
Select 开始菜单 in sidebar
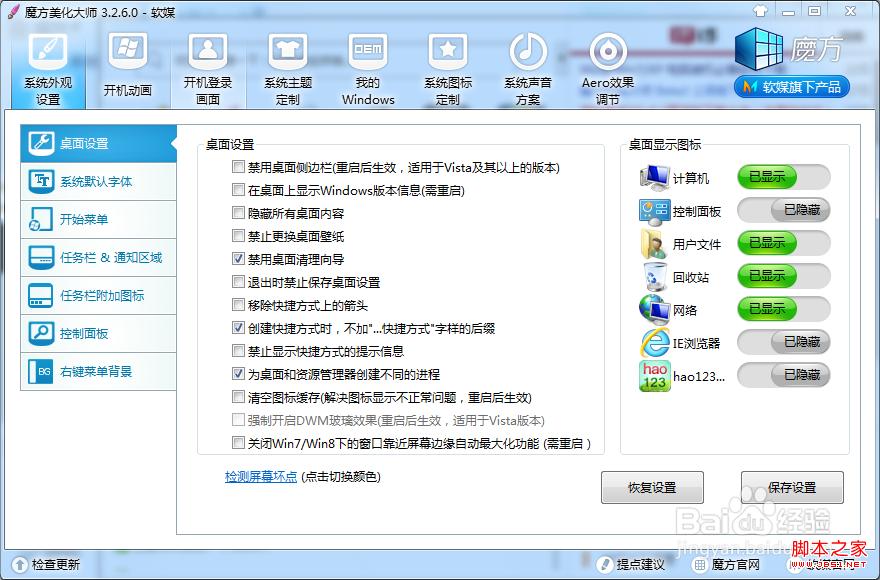click(x=98, y=220)
